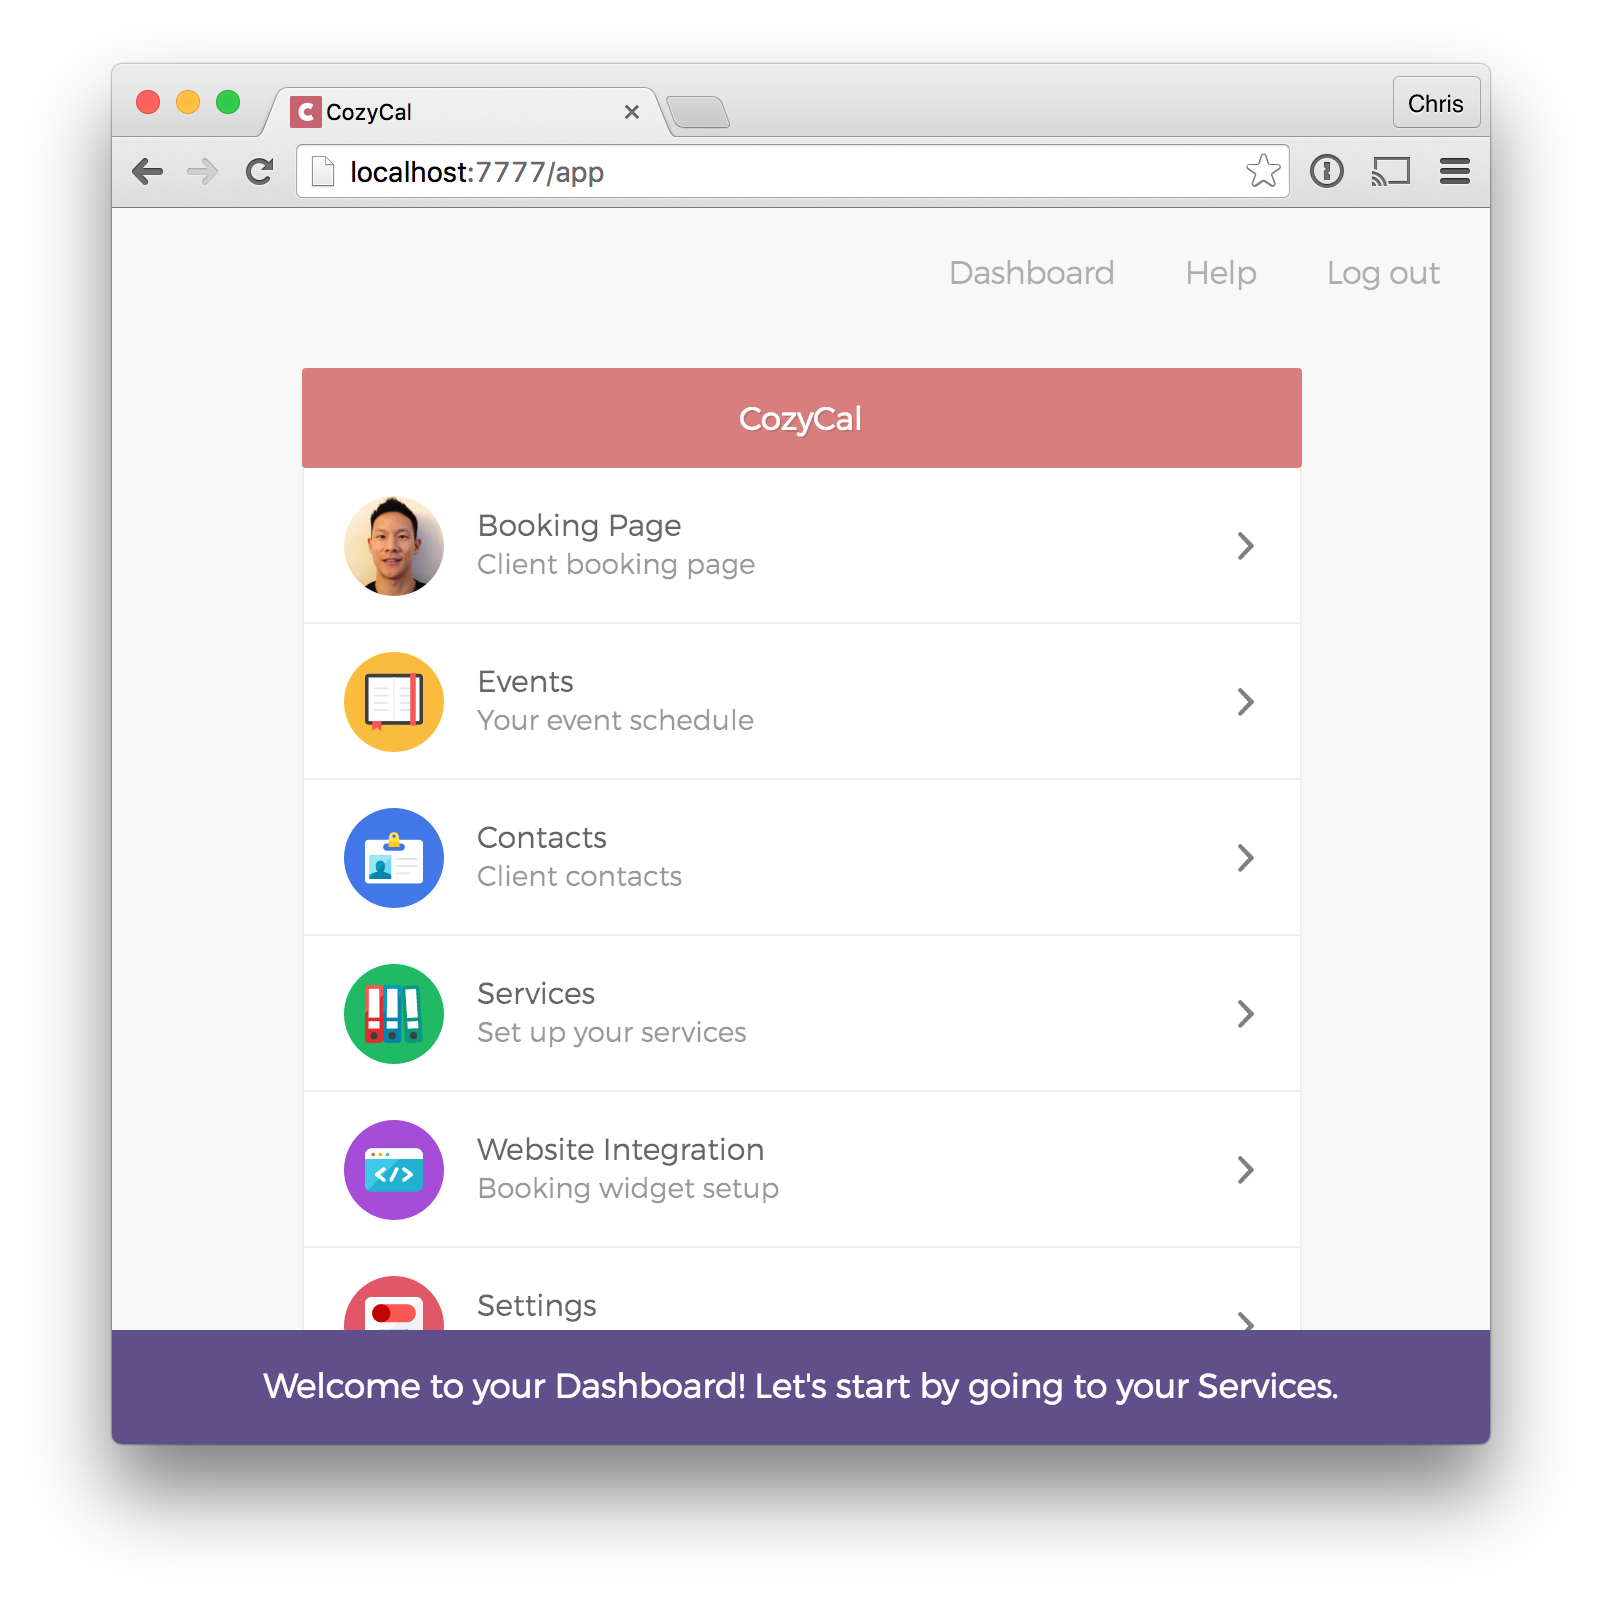Viewport: 1602px width, 1604px height.
Task: Expand Services row chevron arrow
Action: [1245, 1014]
